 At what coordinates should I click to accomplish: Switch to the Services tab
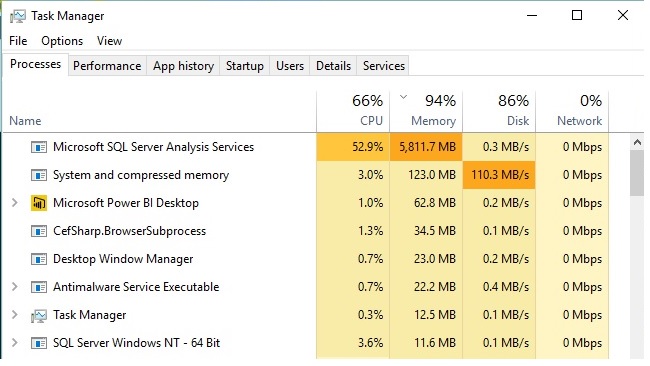384,66
